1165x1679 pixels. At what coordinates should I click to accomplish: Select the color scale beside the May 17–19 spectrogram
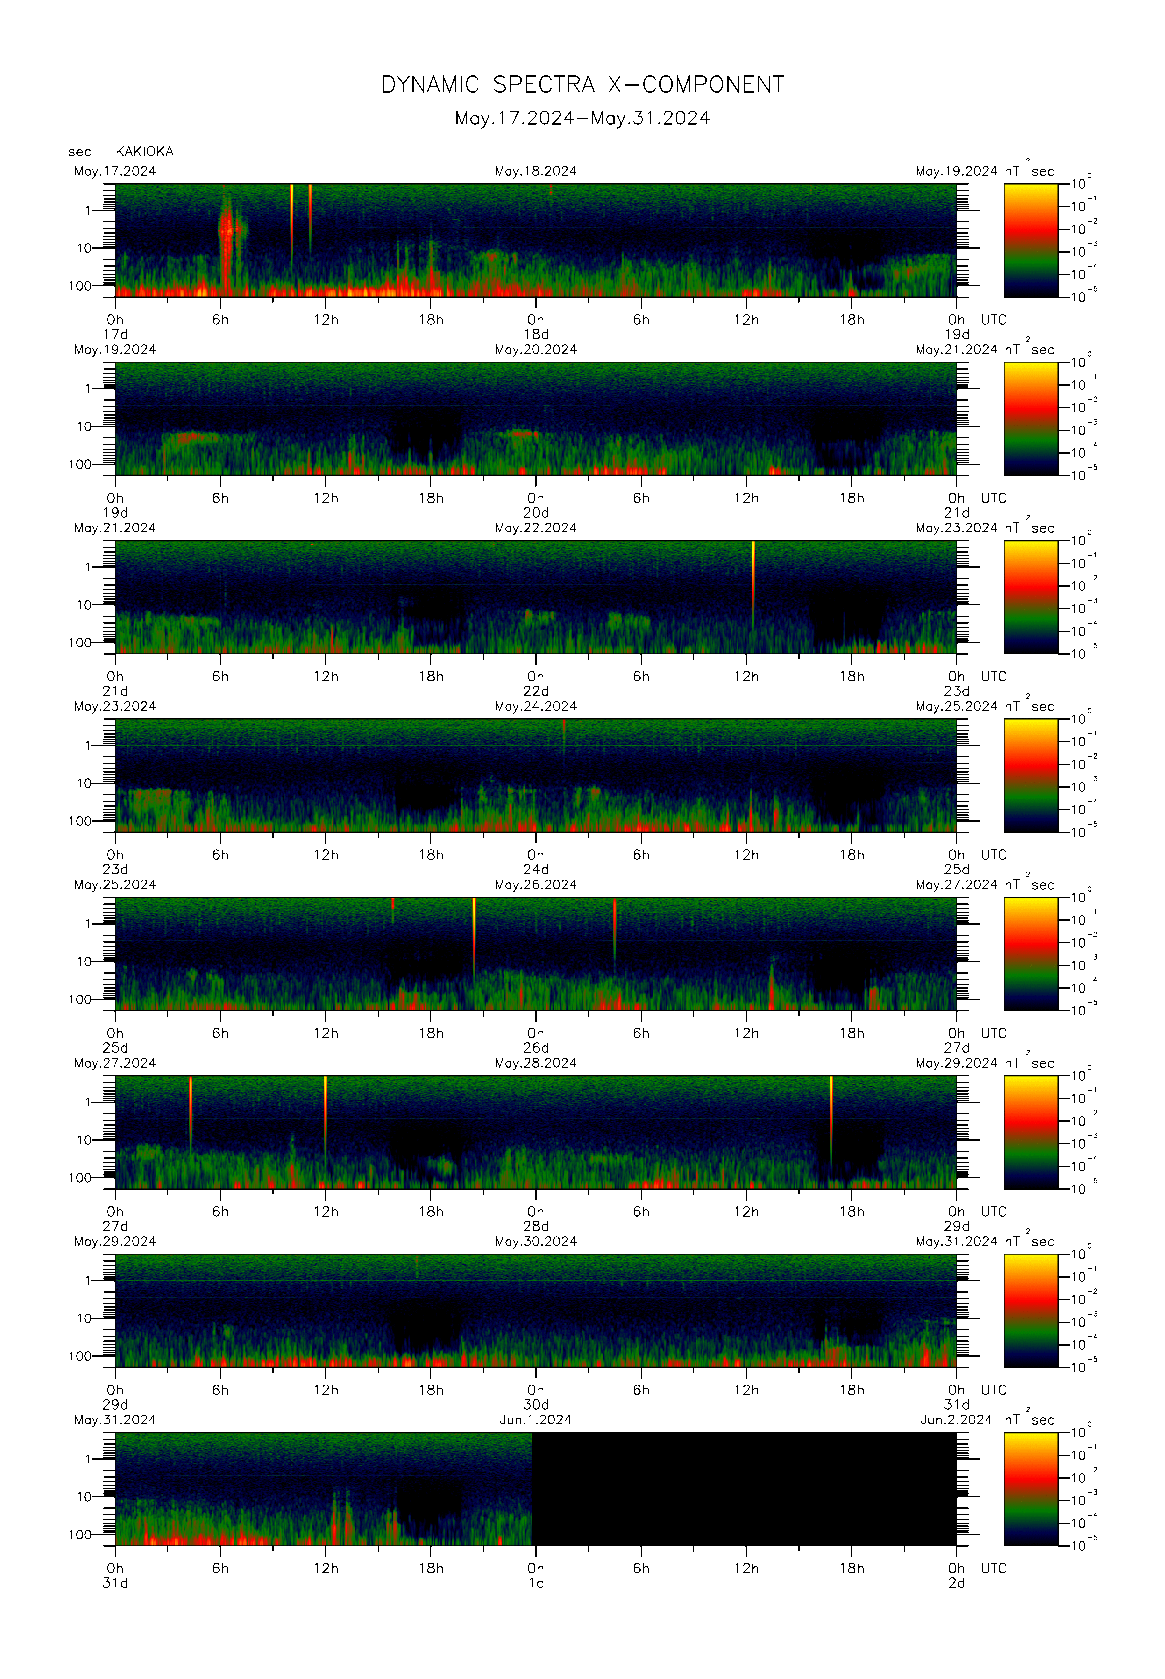1031,240
